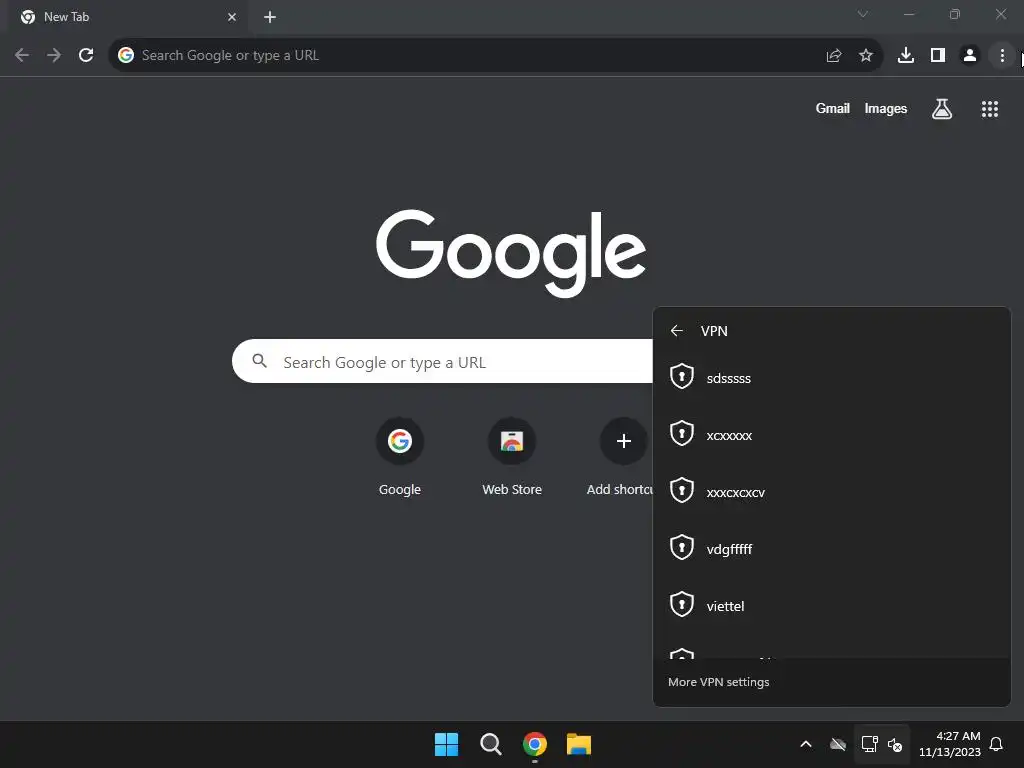Close the New Tab tab
The height and width of the screenshot is (768, 1024).
pos(232,17)
